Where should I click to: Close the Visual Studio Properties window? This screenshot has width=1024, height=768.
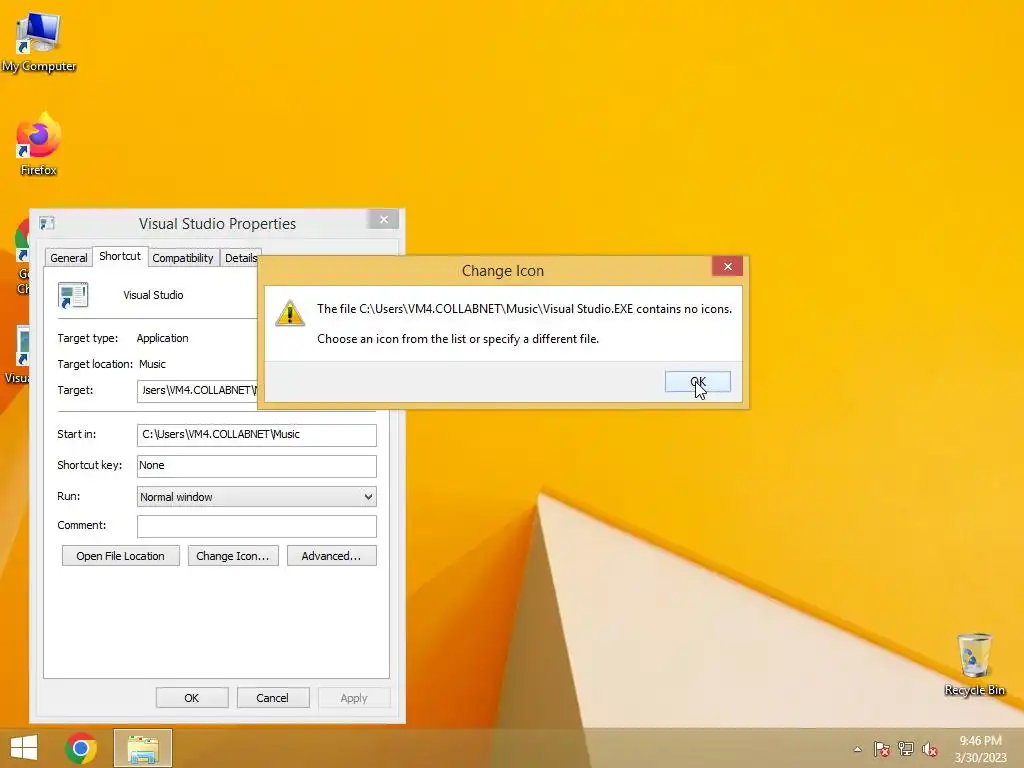click(384, 219)
